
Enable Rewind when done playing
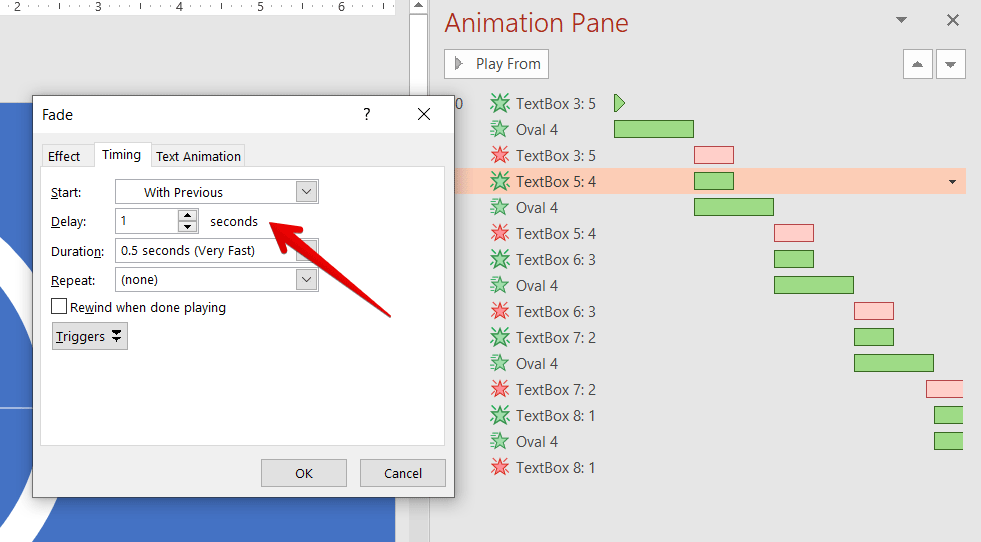click(60, 307)
